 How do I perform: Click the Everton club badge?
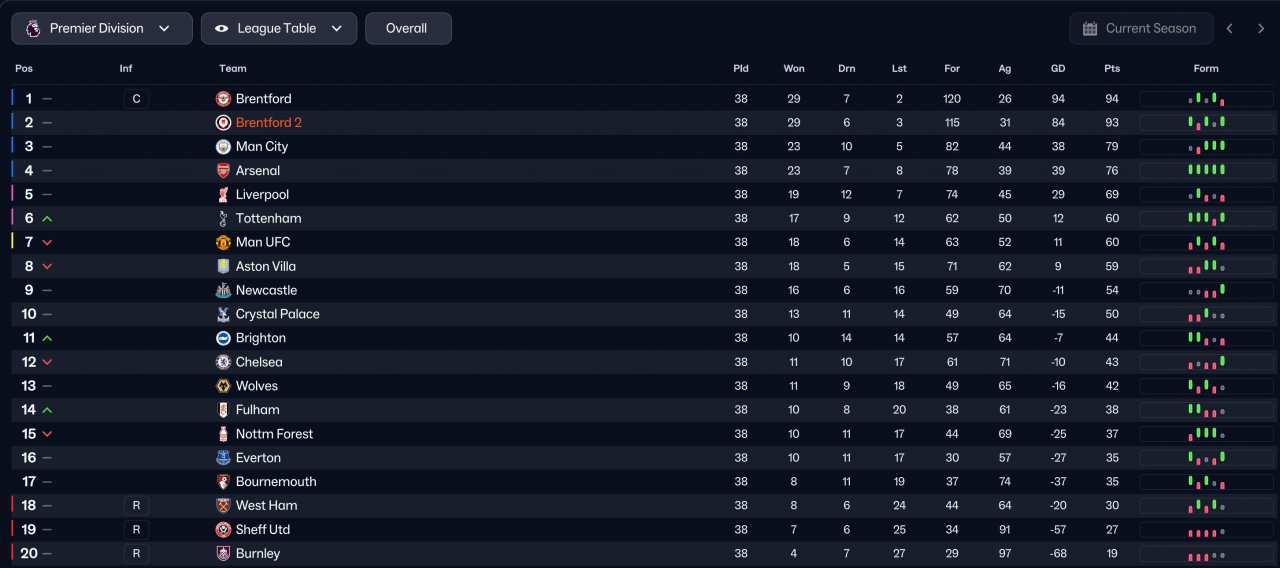(x=223, y=458)
